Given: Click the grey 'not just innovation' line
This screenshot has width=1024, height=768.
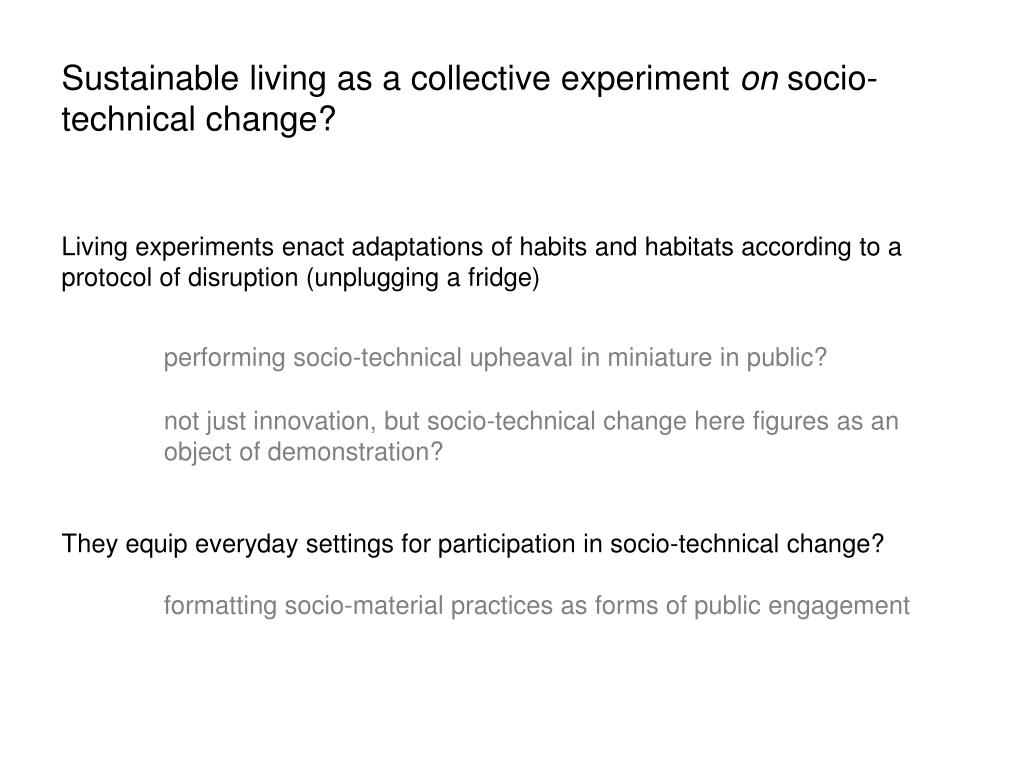Looking at the screenshot, I should [x=531, y=421].
